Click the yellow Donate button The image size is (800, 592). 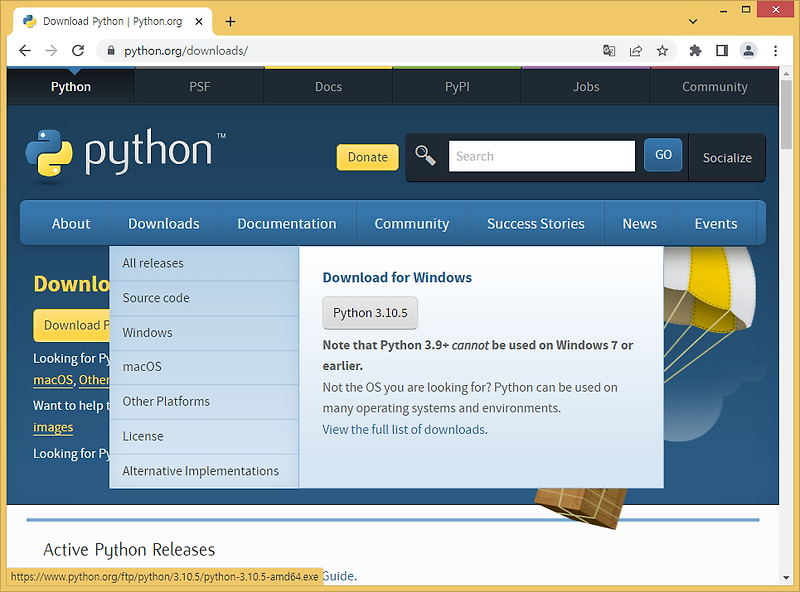[x=367, y=157]
